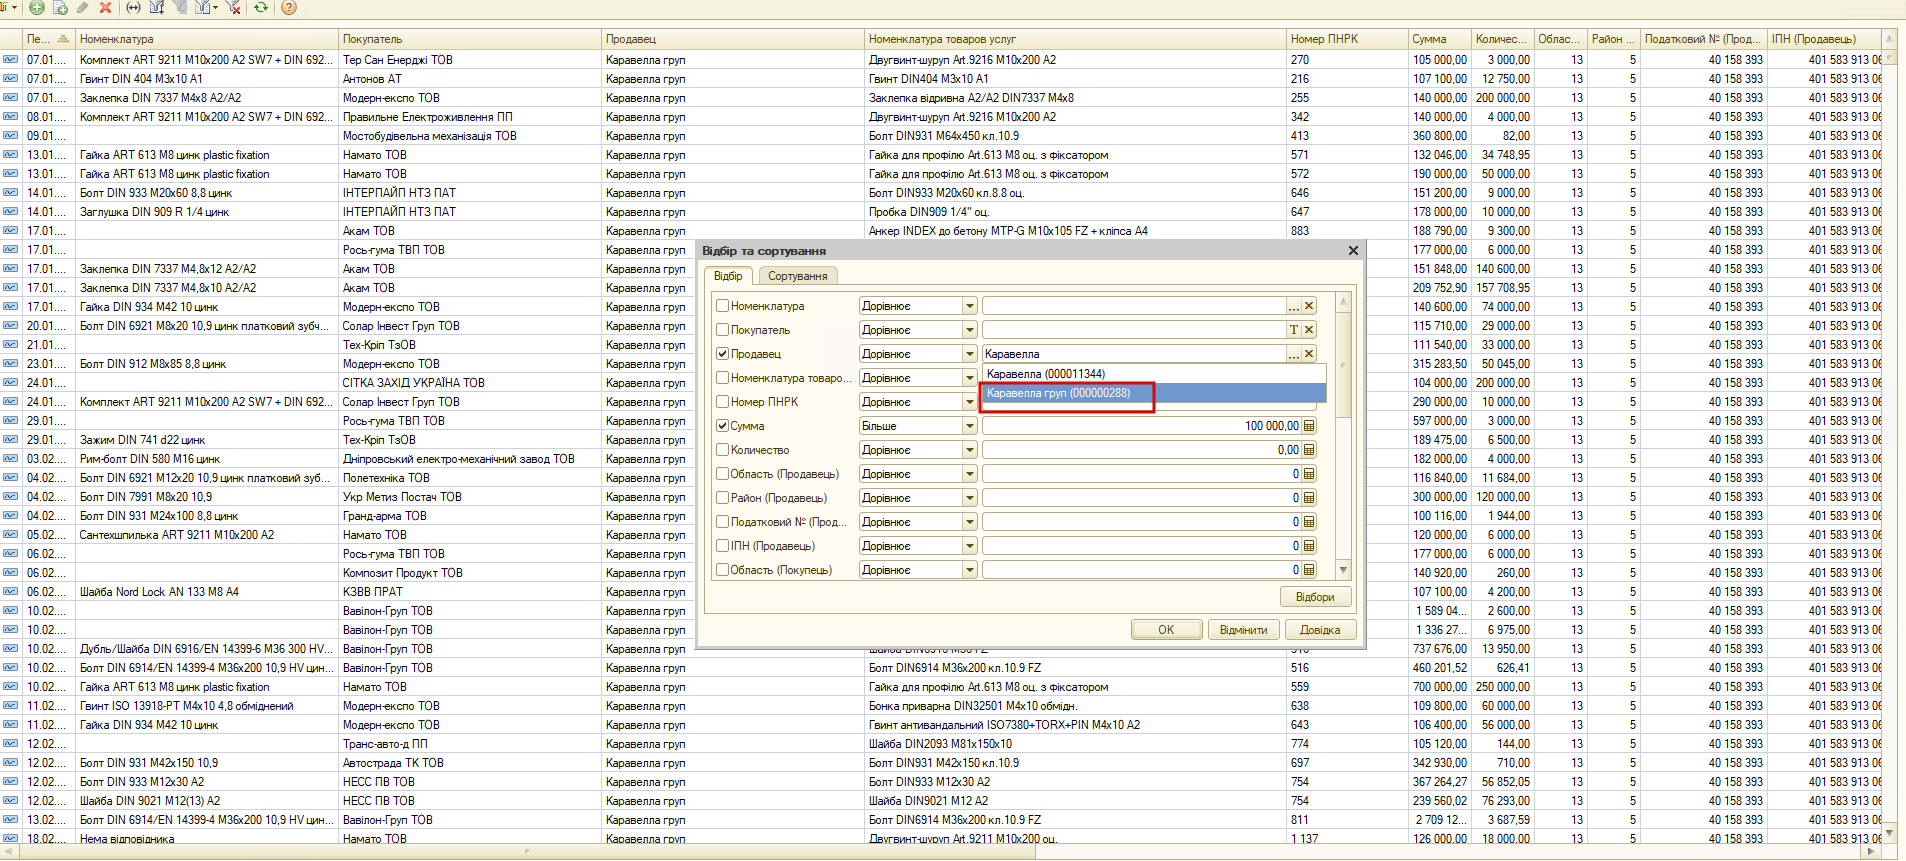The height and width of the screenshot is (861, 1906).
Task: Sort by the Покупатель column header
Action: 470,39
